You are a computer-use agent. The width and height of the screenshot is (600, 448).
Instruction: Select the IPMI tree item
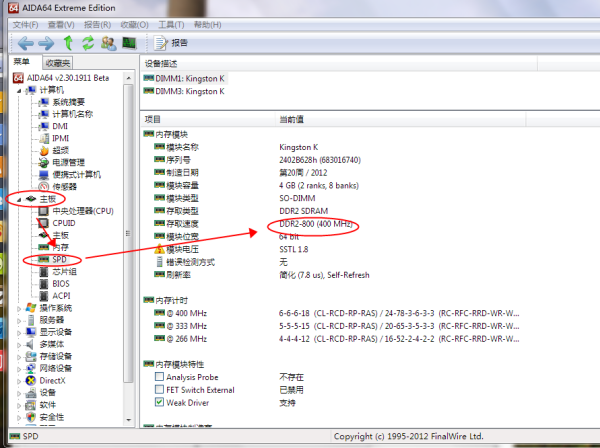tap(60, 138)
